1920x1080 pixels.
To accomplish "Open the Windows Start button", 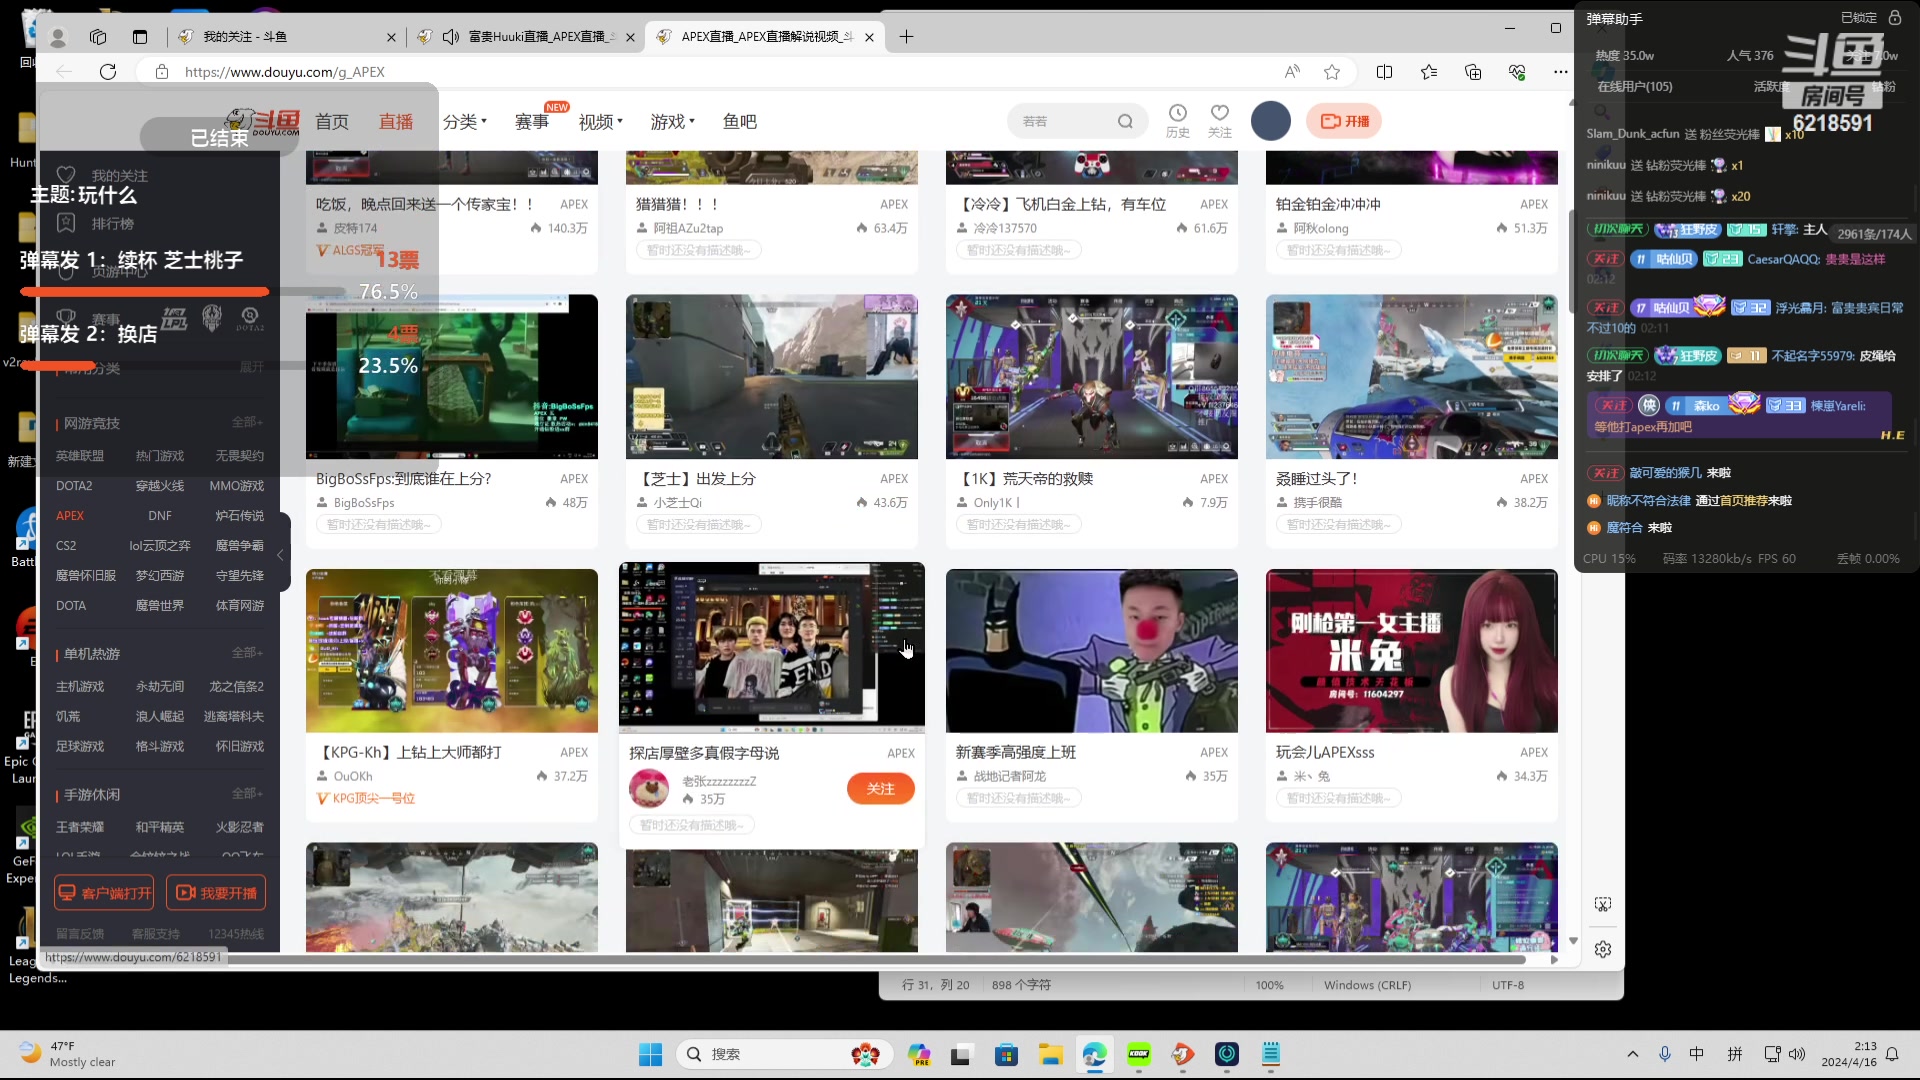I will pyautogui.click(x=650, y=1054).
